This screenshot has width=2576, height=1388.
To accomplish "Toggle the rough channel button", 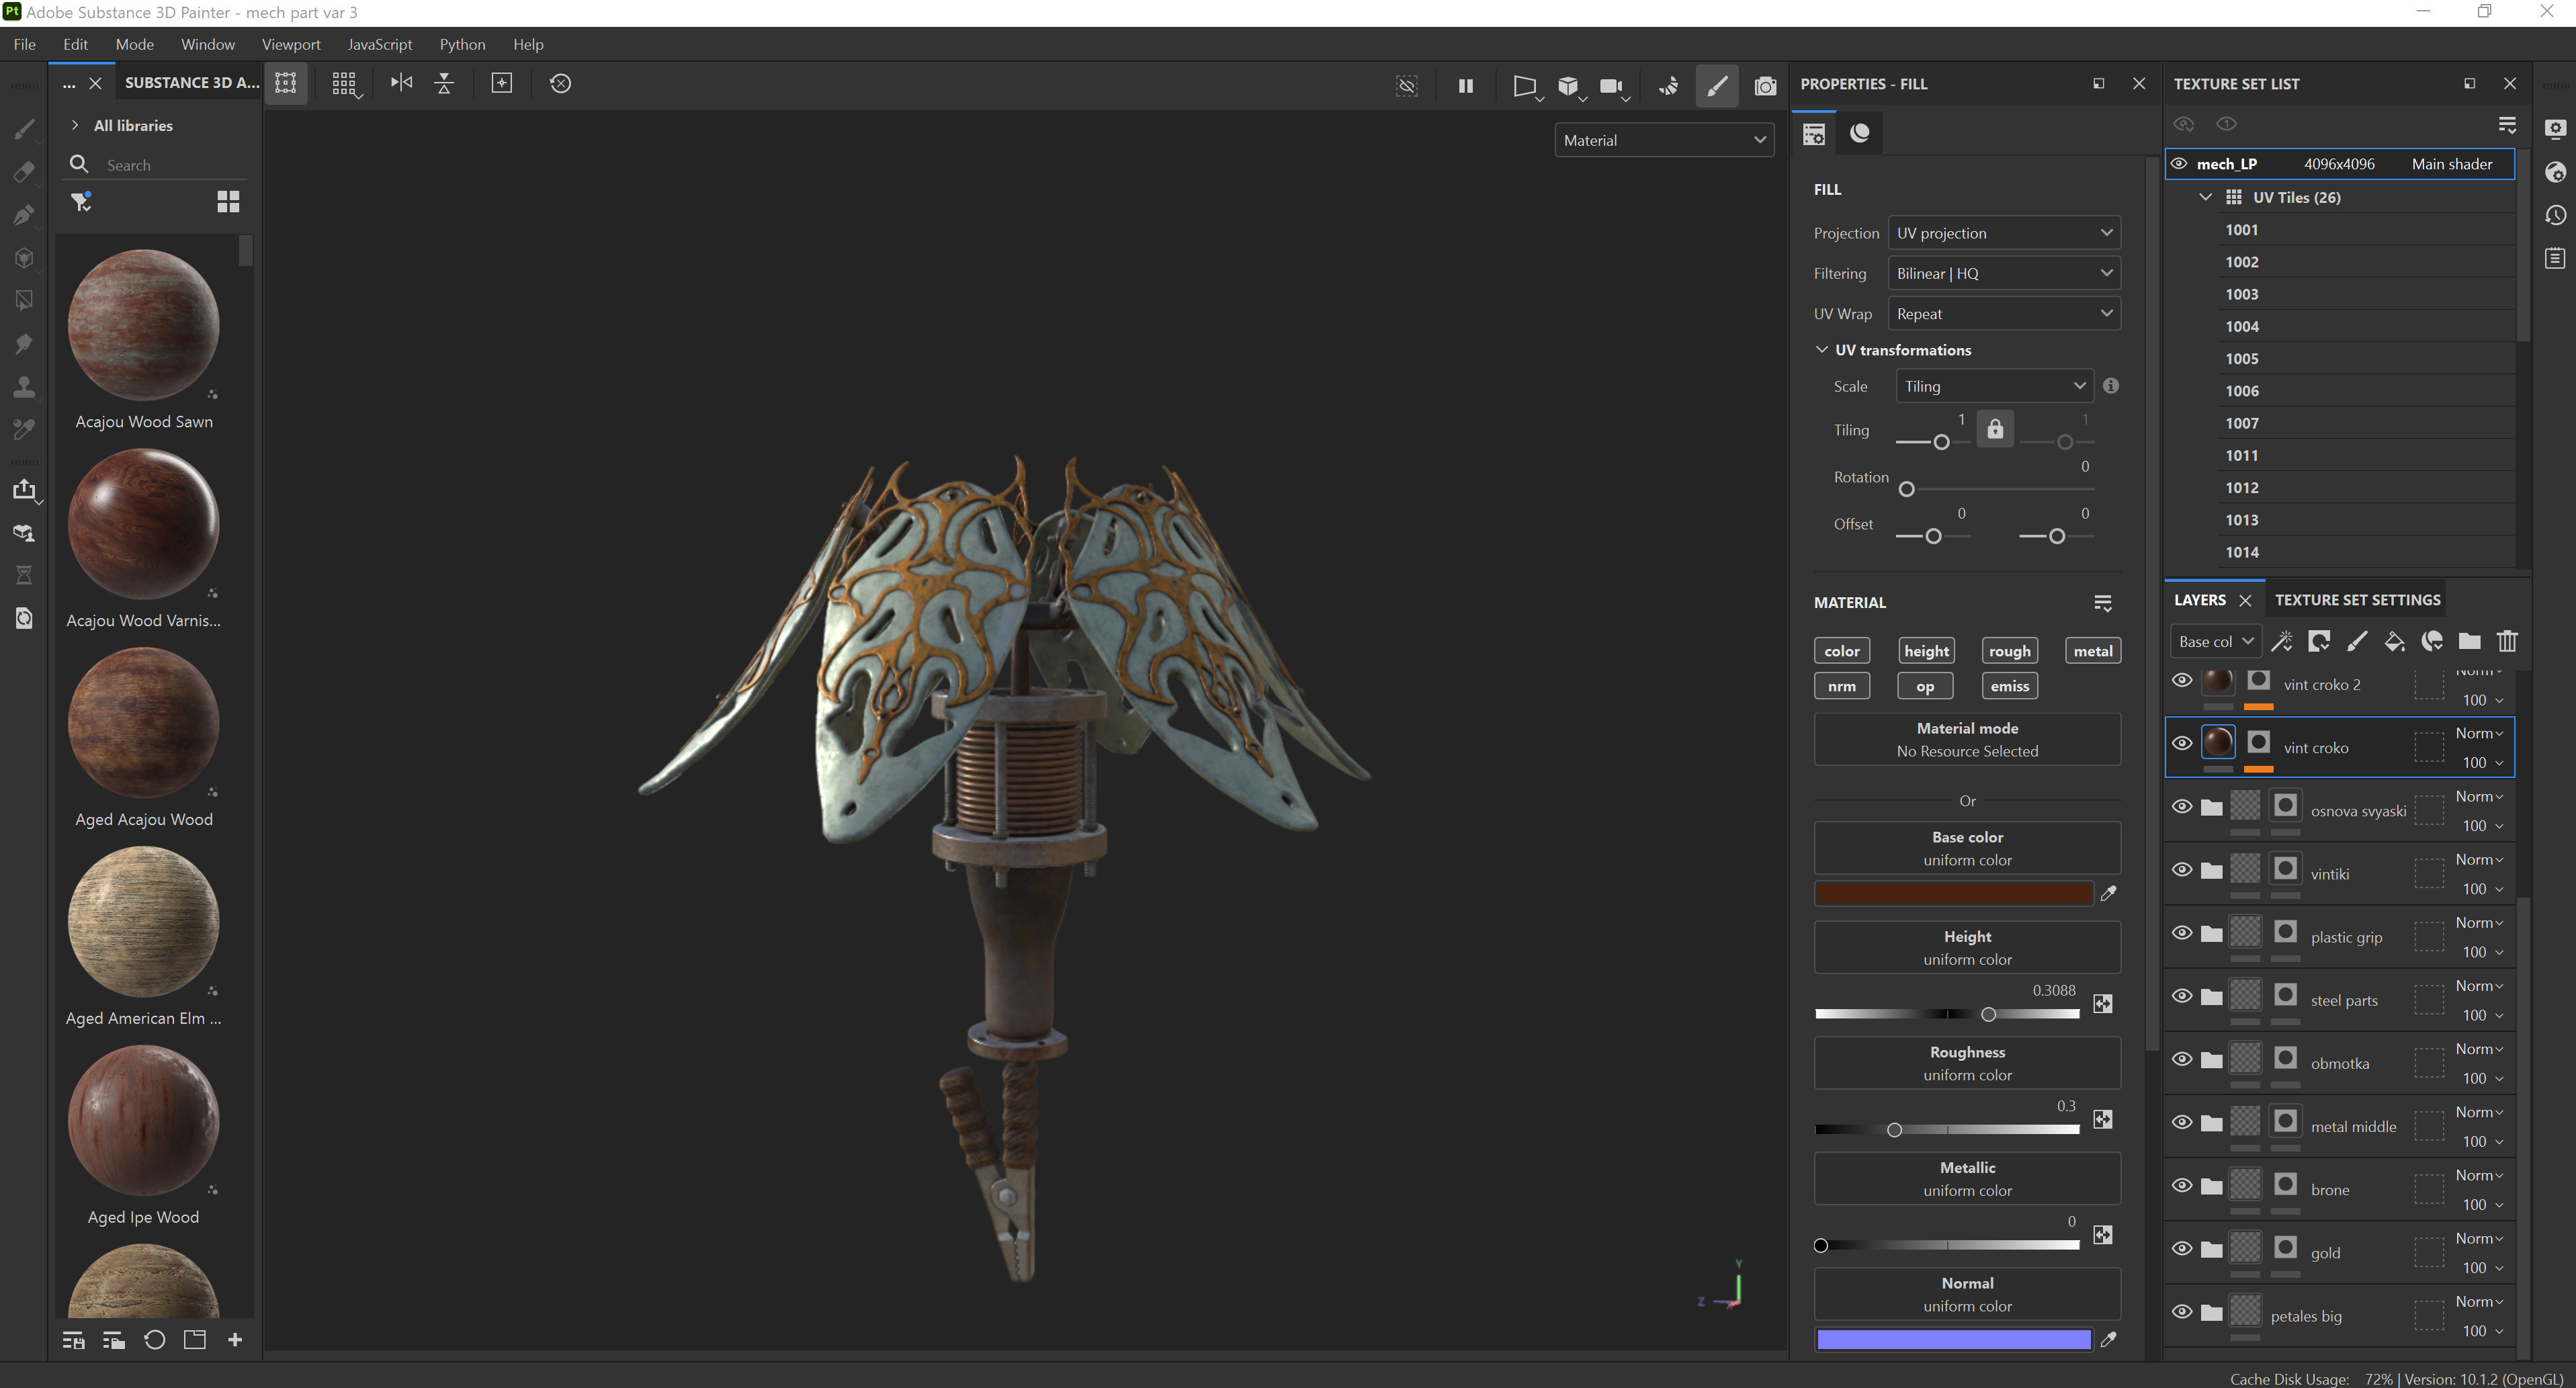I will (x=2009, y=651).
